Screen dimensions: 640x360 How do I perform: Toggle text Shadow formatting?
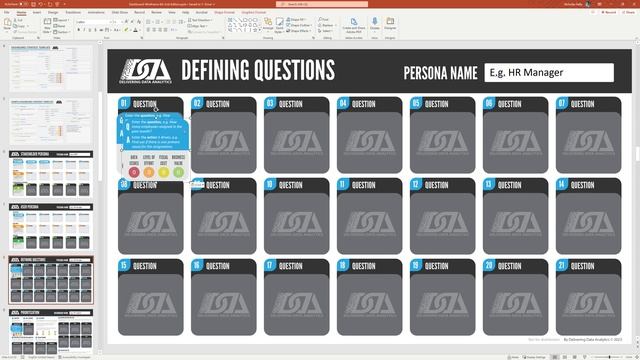(x=96, y=30)
